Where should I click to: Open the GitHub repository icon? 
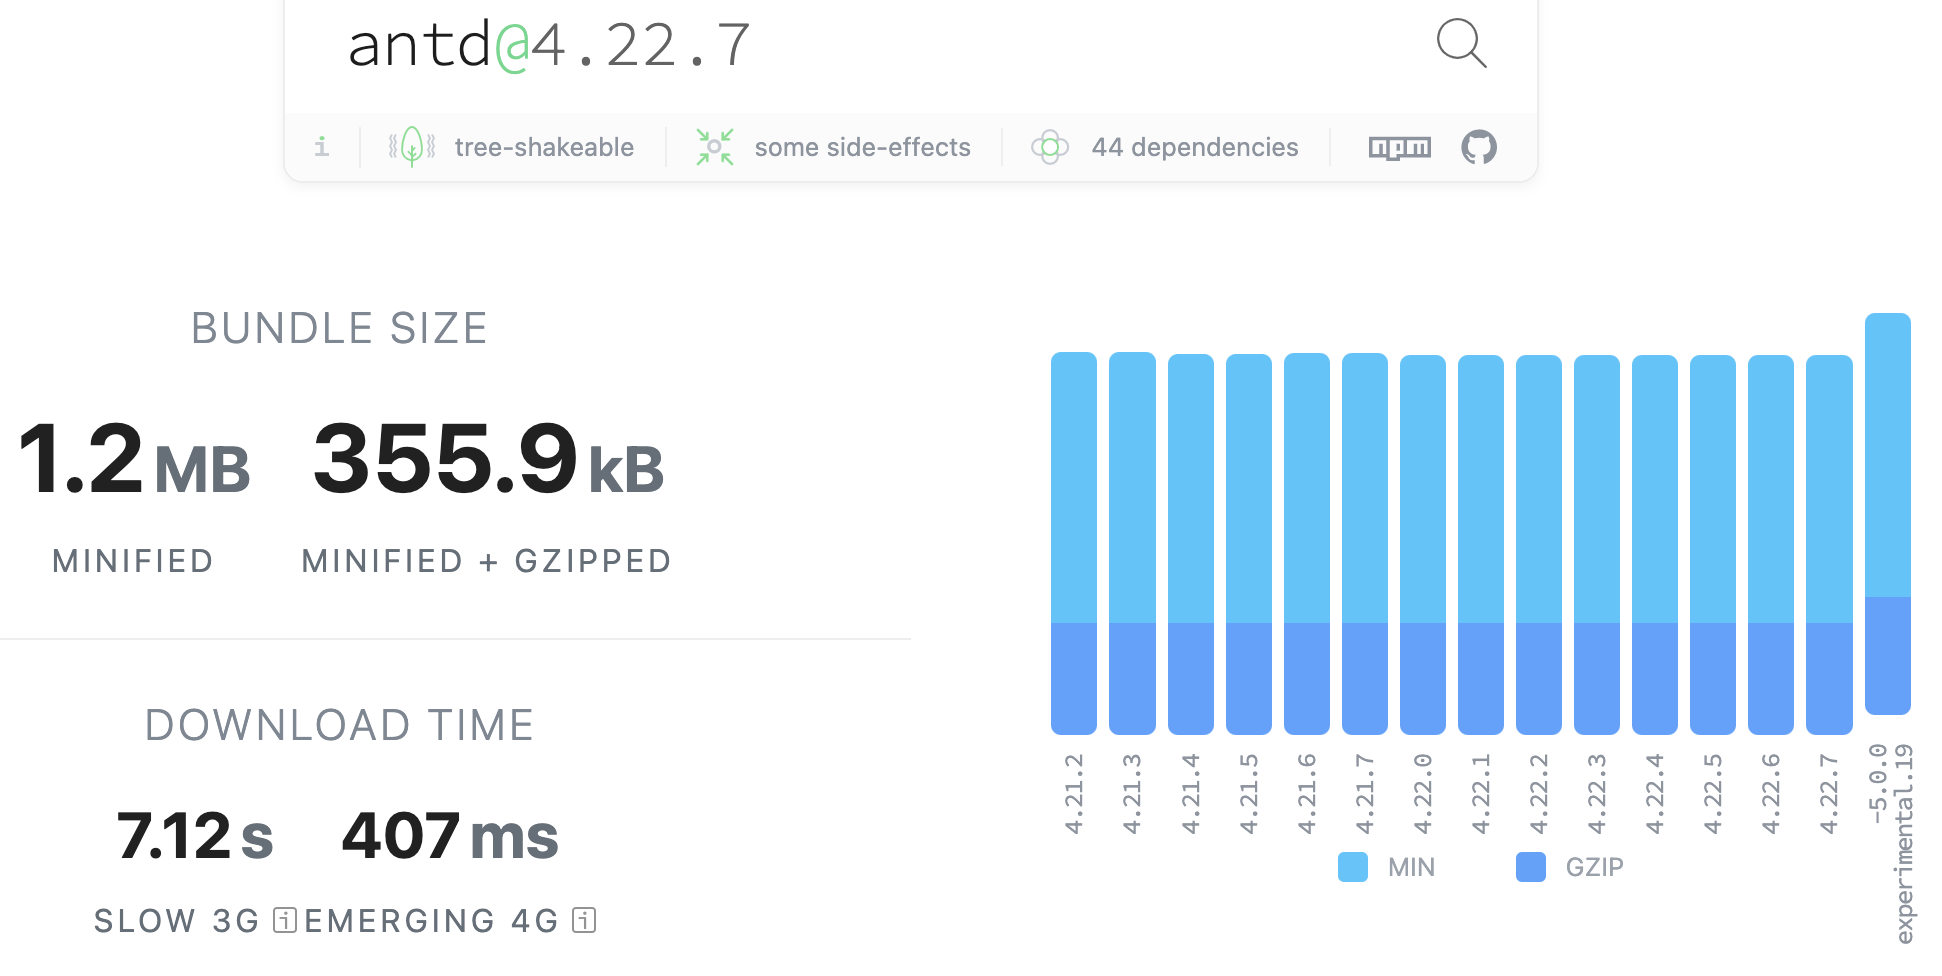(1479, 147)
